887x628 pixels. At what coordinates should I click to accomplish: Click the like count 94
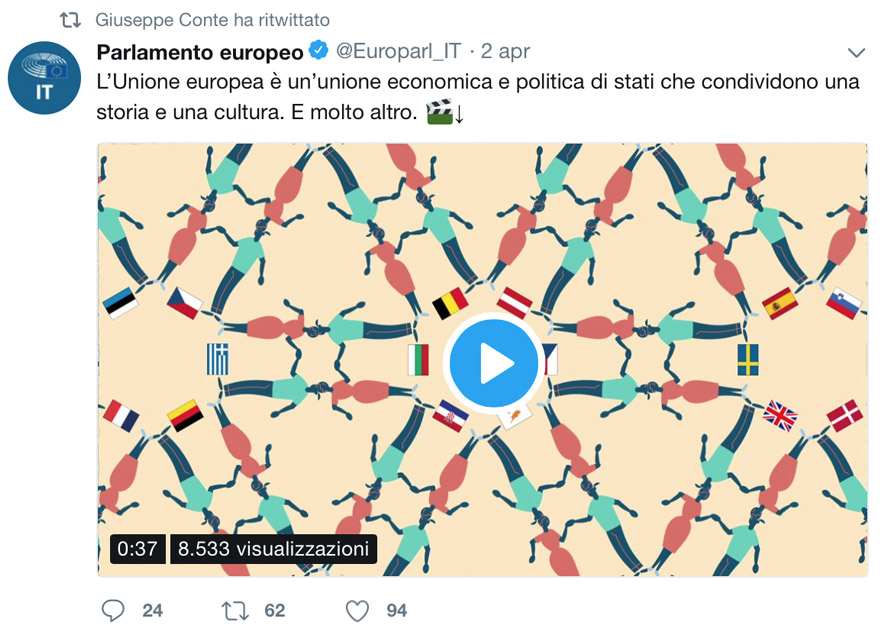point(396,610)
